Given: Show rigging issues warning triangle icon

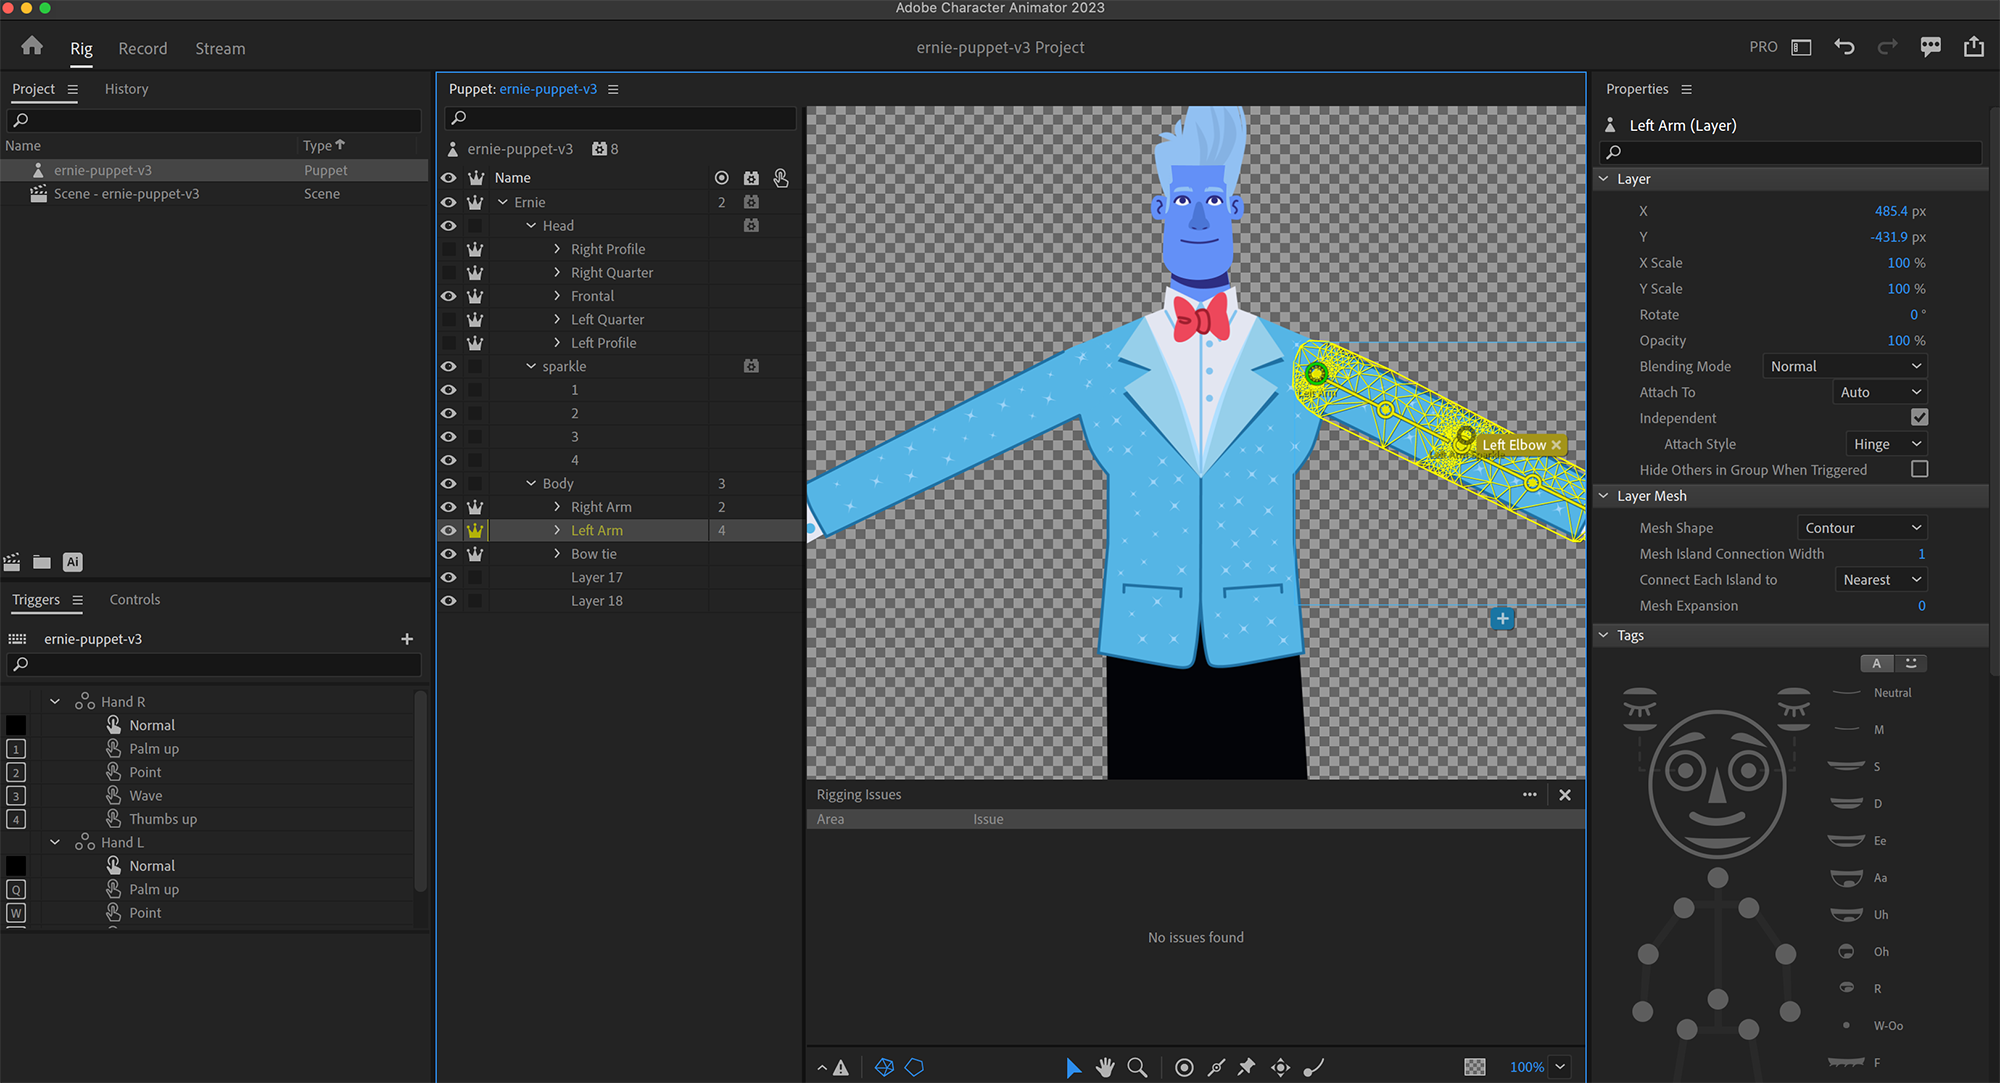Looking at the screenshot, I should click(x=841, y=1067).
